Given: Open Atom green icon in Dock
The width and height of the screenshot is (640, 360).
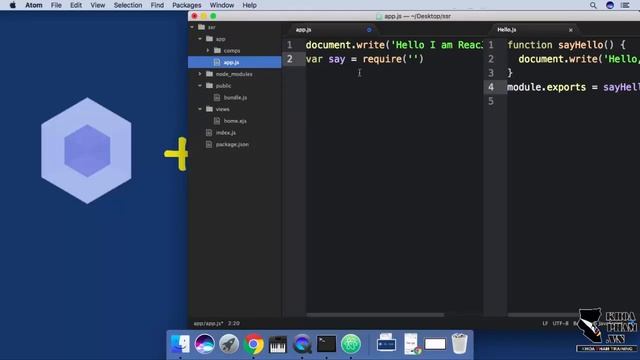Looking at the screenshot, I should pos(351,344).
